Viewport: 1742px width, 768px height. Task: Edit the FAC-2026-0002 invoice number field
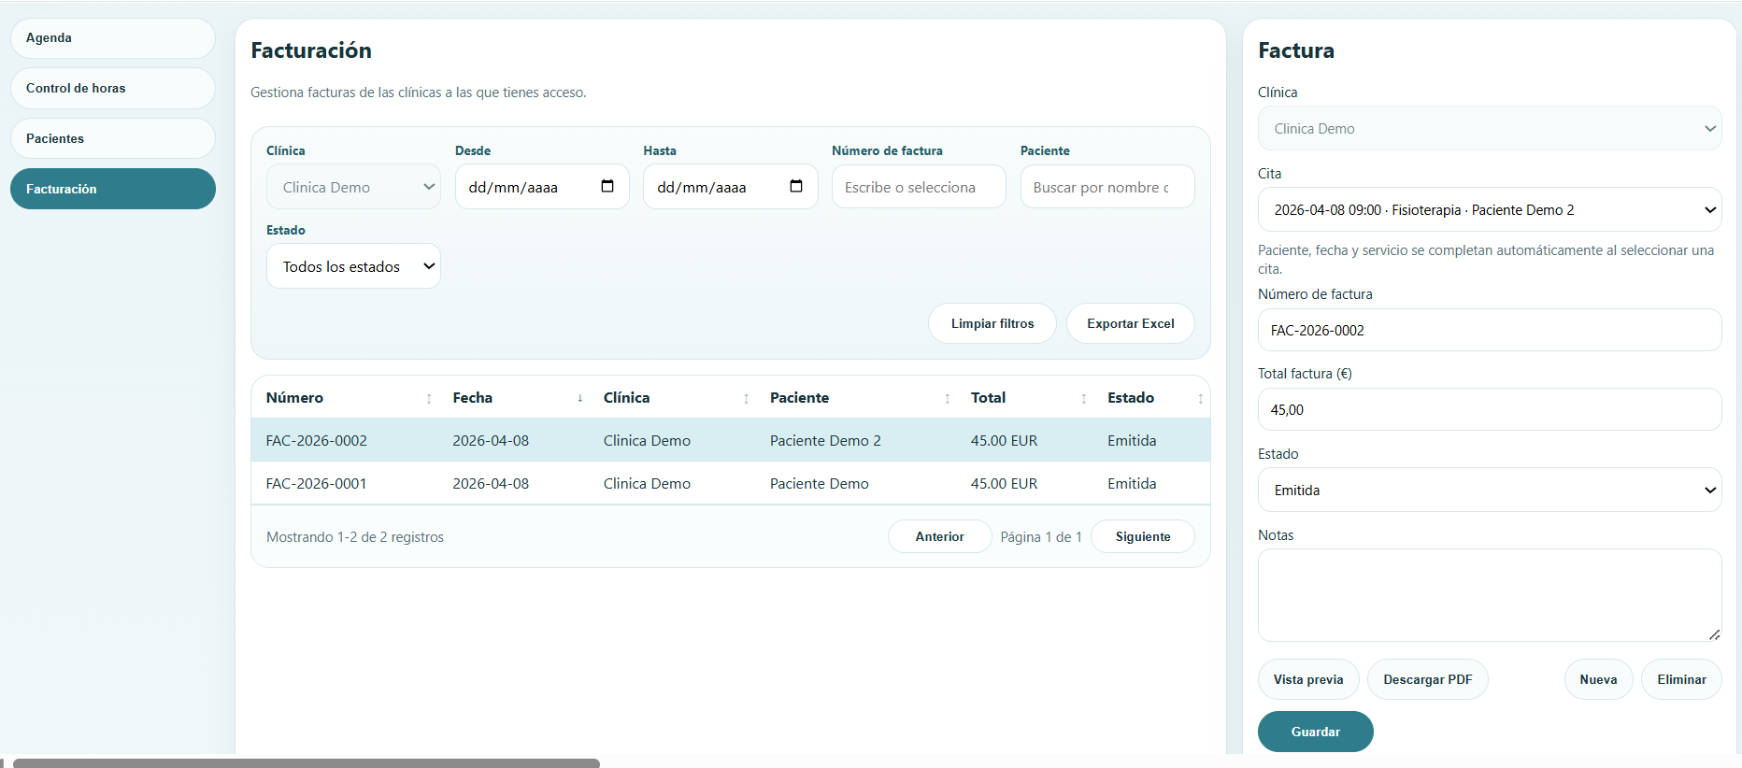[x=1489, y=330]
